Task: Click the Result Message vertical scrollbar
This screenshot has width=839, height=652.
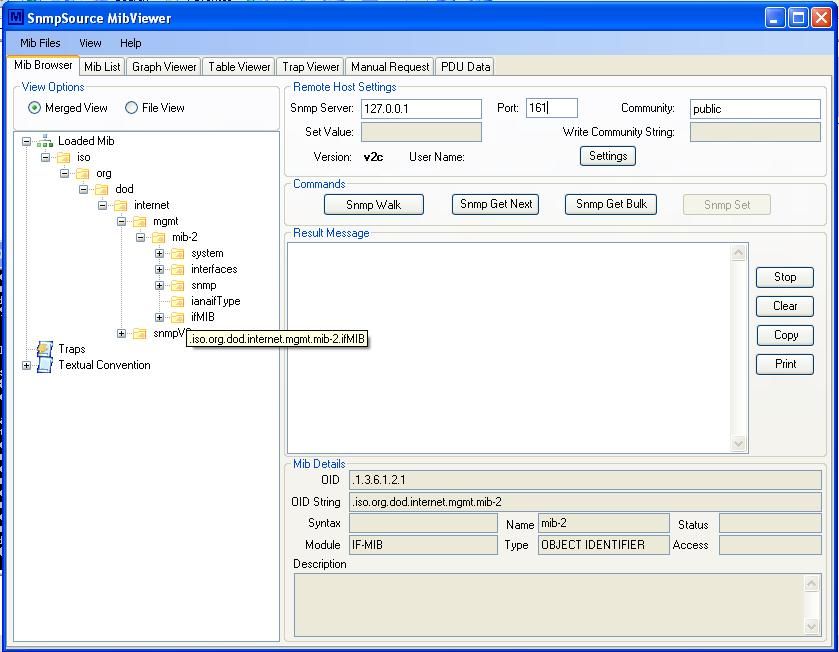Action: point(739,347)
